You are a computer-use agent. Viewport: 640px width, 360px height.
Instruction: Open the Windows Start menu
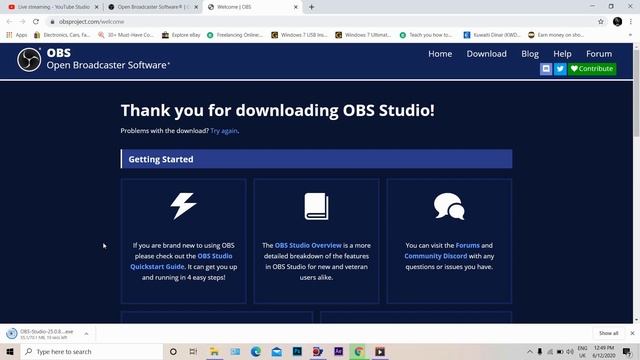[x=10, y=351]
